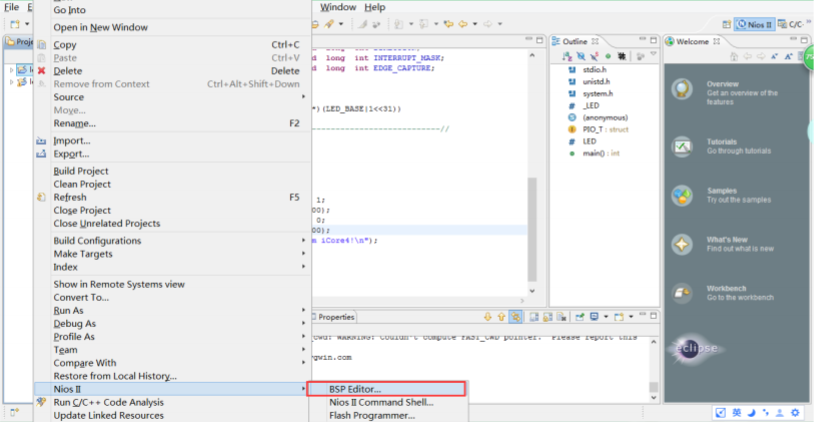Click the What's New star icon
This screenshot has height=422, width=816.
682,244
